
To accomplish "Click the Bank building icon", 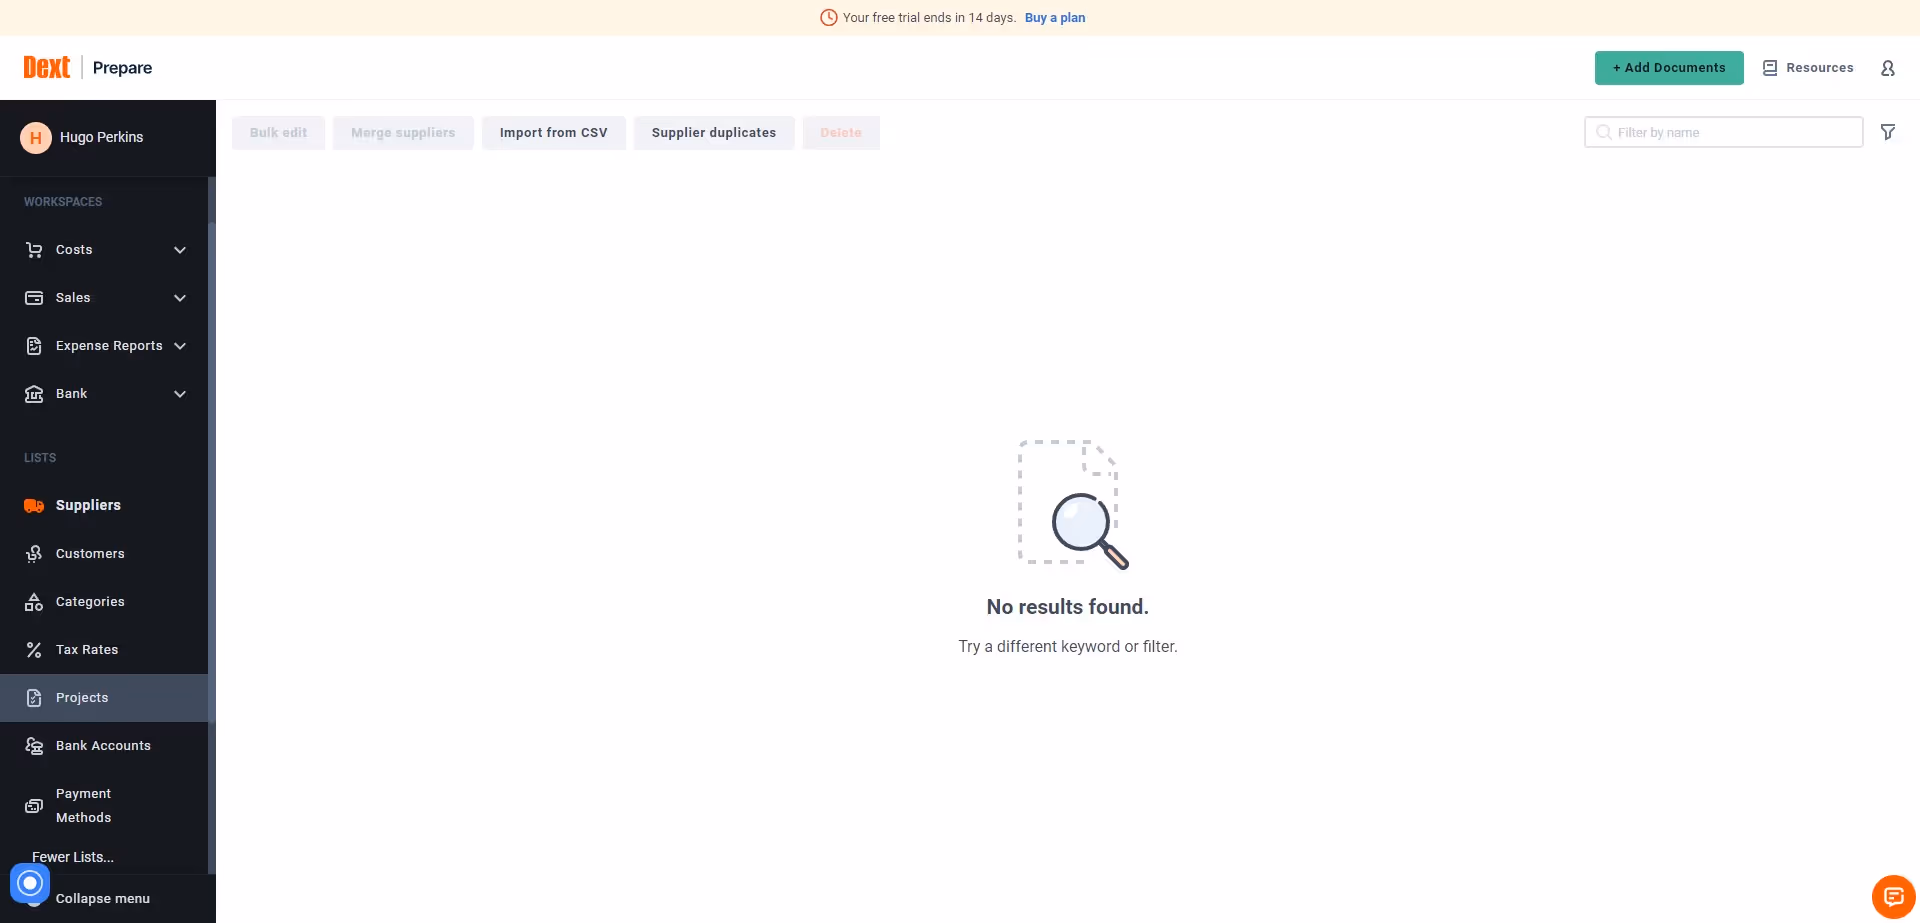I will [34, 394].
